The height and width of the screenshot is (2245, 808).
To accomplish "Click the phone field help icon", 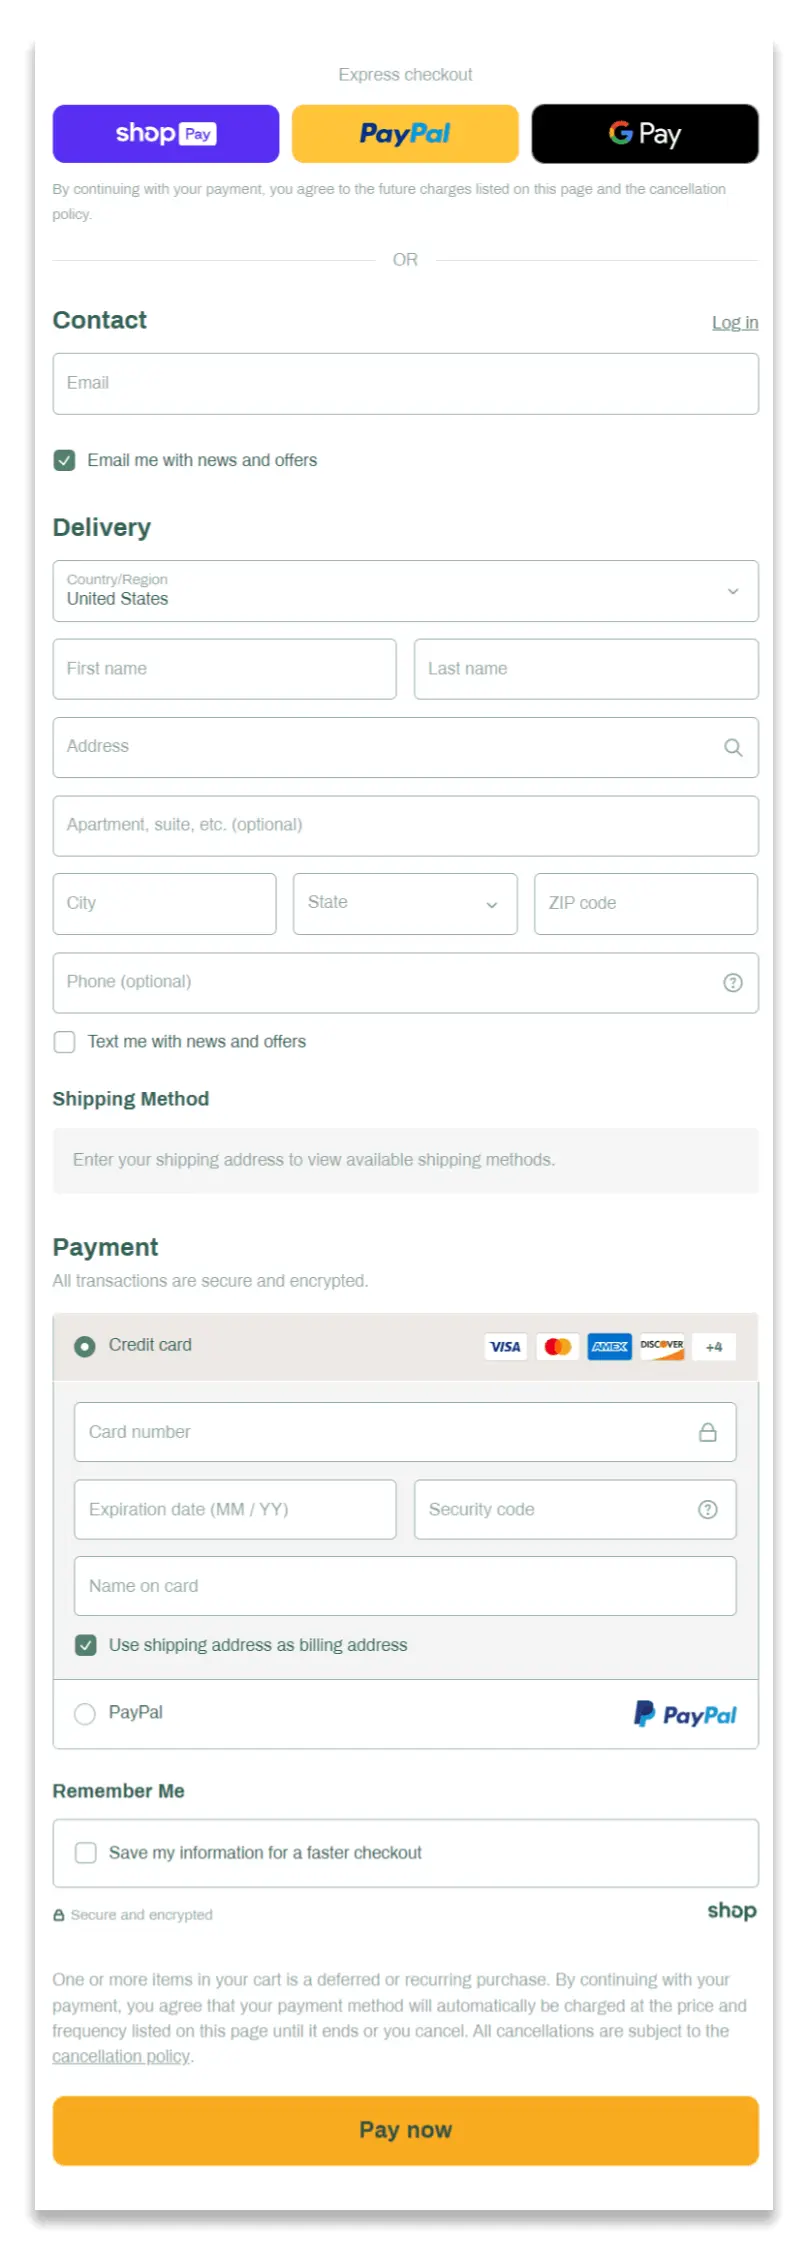I will [733, 982].
